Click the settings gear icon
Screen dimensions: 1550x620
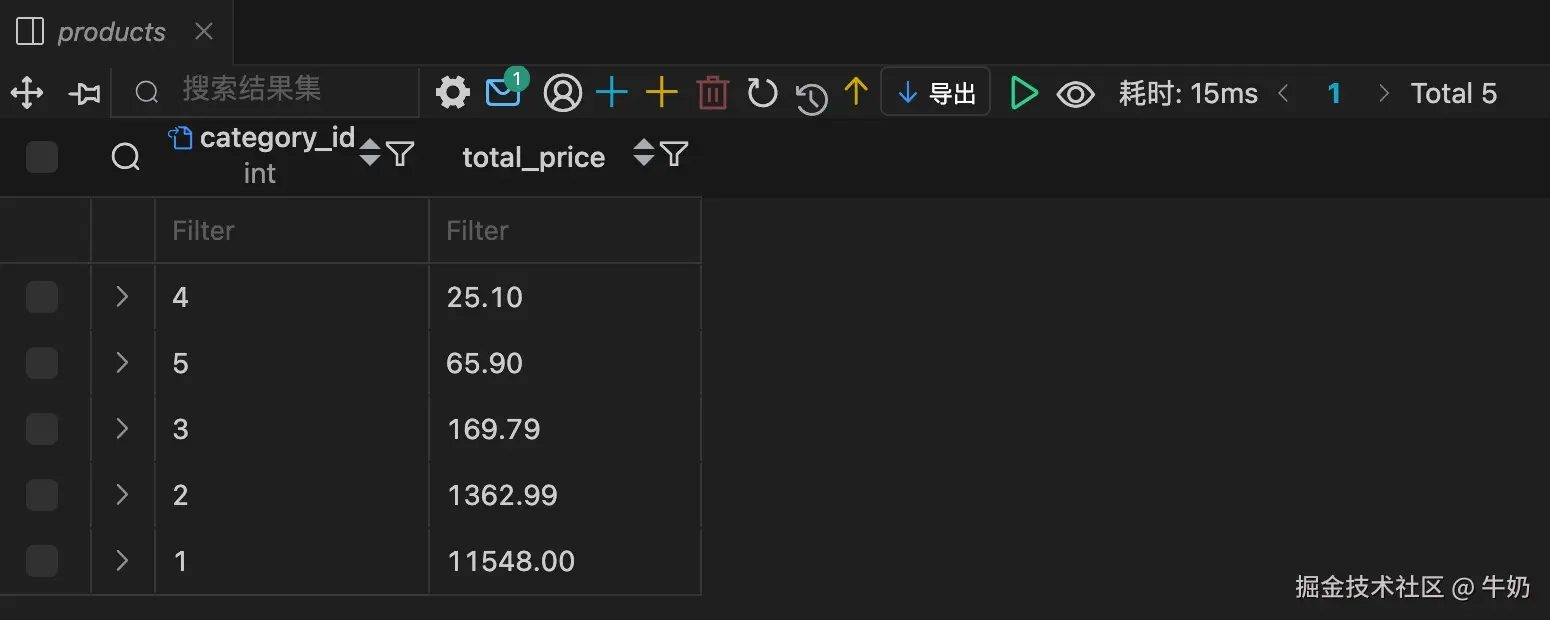[453, 93]
